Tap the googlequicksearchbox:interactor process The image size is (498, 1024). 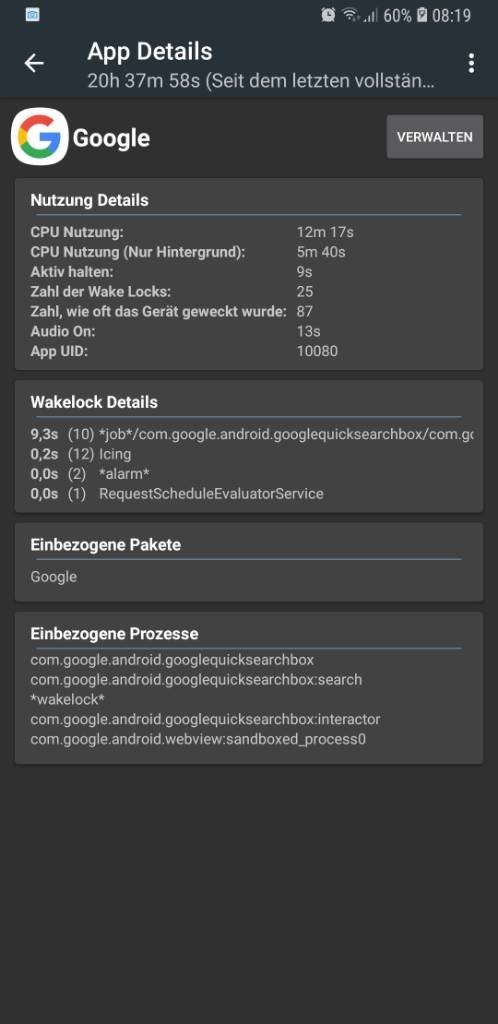[205, 720]
